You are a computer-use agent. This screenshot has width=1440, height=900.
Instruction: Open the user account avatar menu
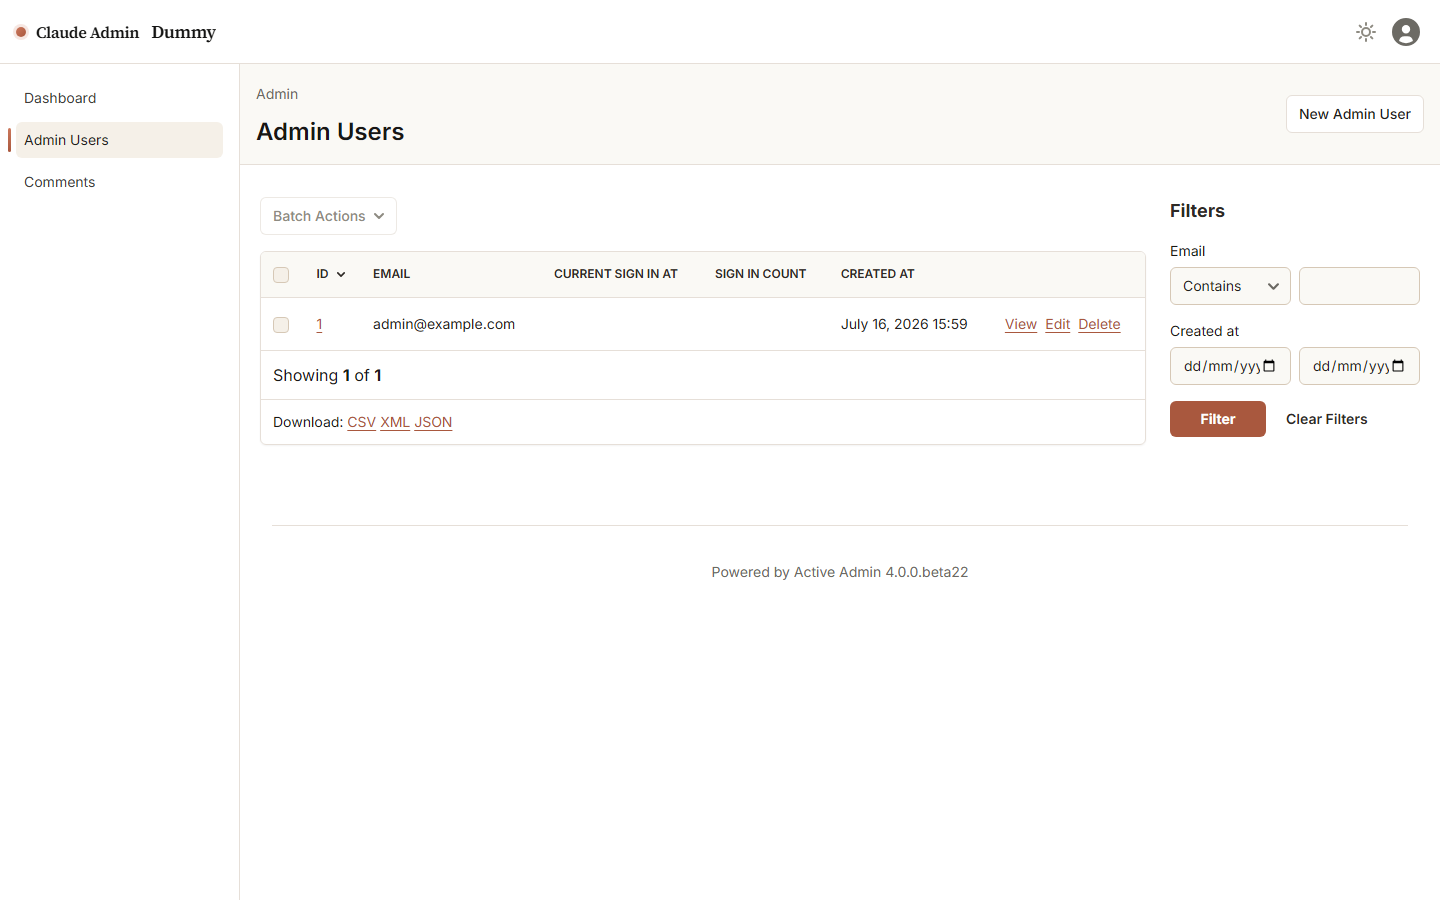coord(1406,32)
